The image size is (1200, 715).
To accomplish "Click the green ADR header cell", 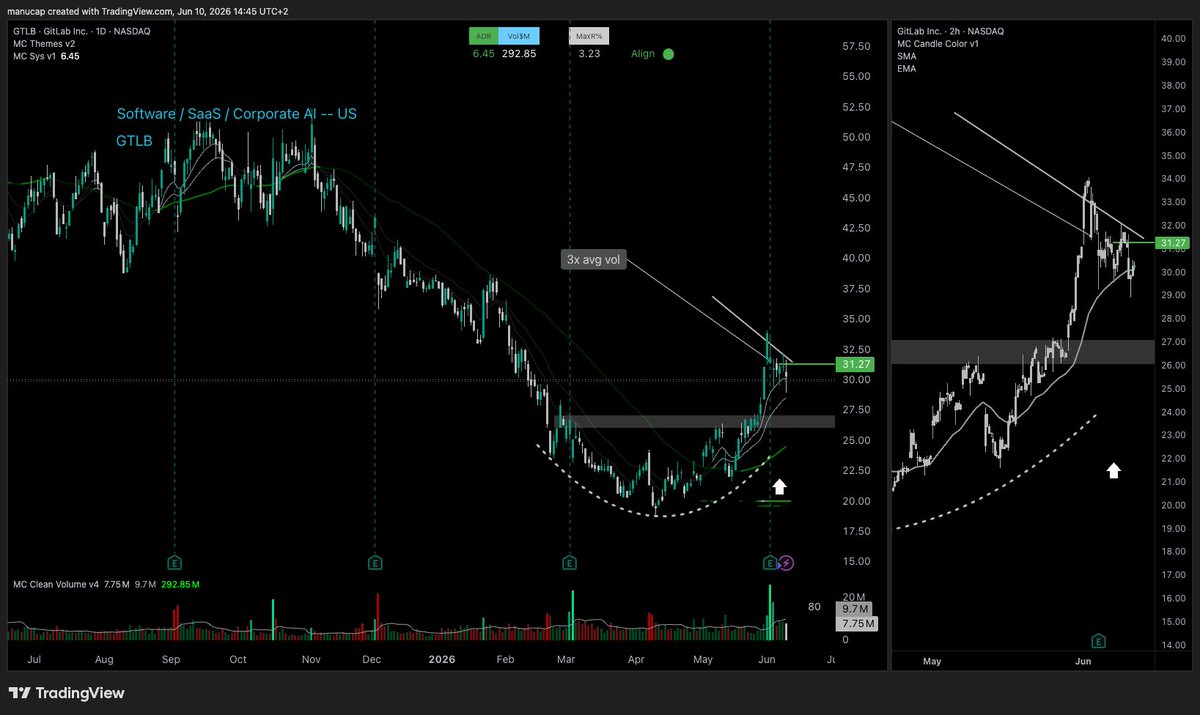I will 483,36.
